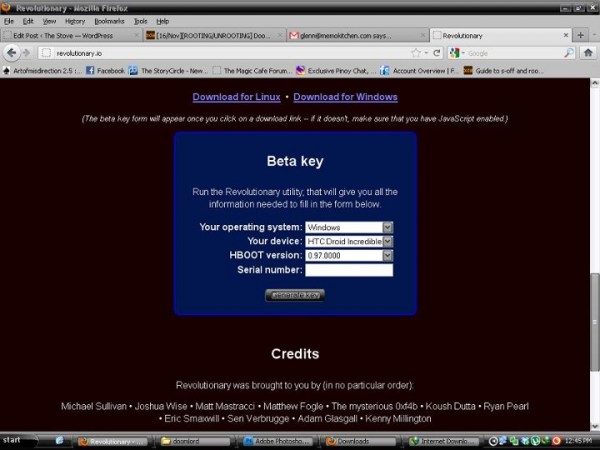Open the History menu
This screenshot has height=450, width=600.
(x=75, y=21)
